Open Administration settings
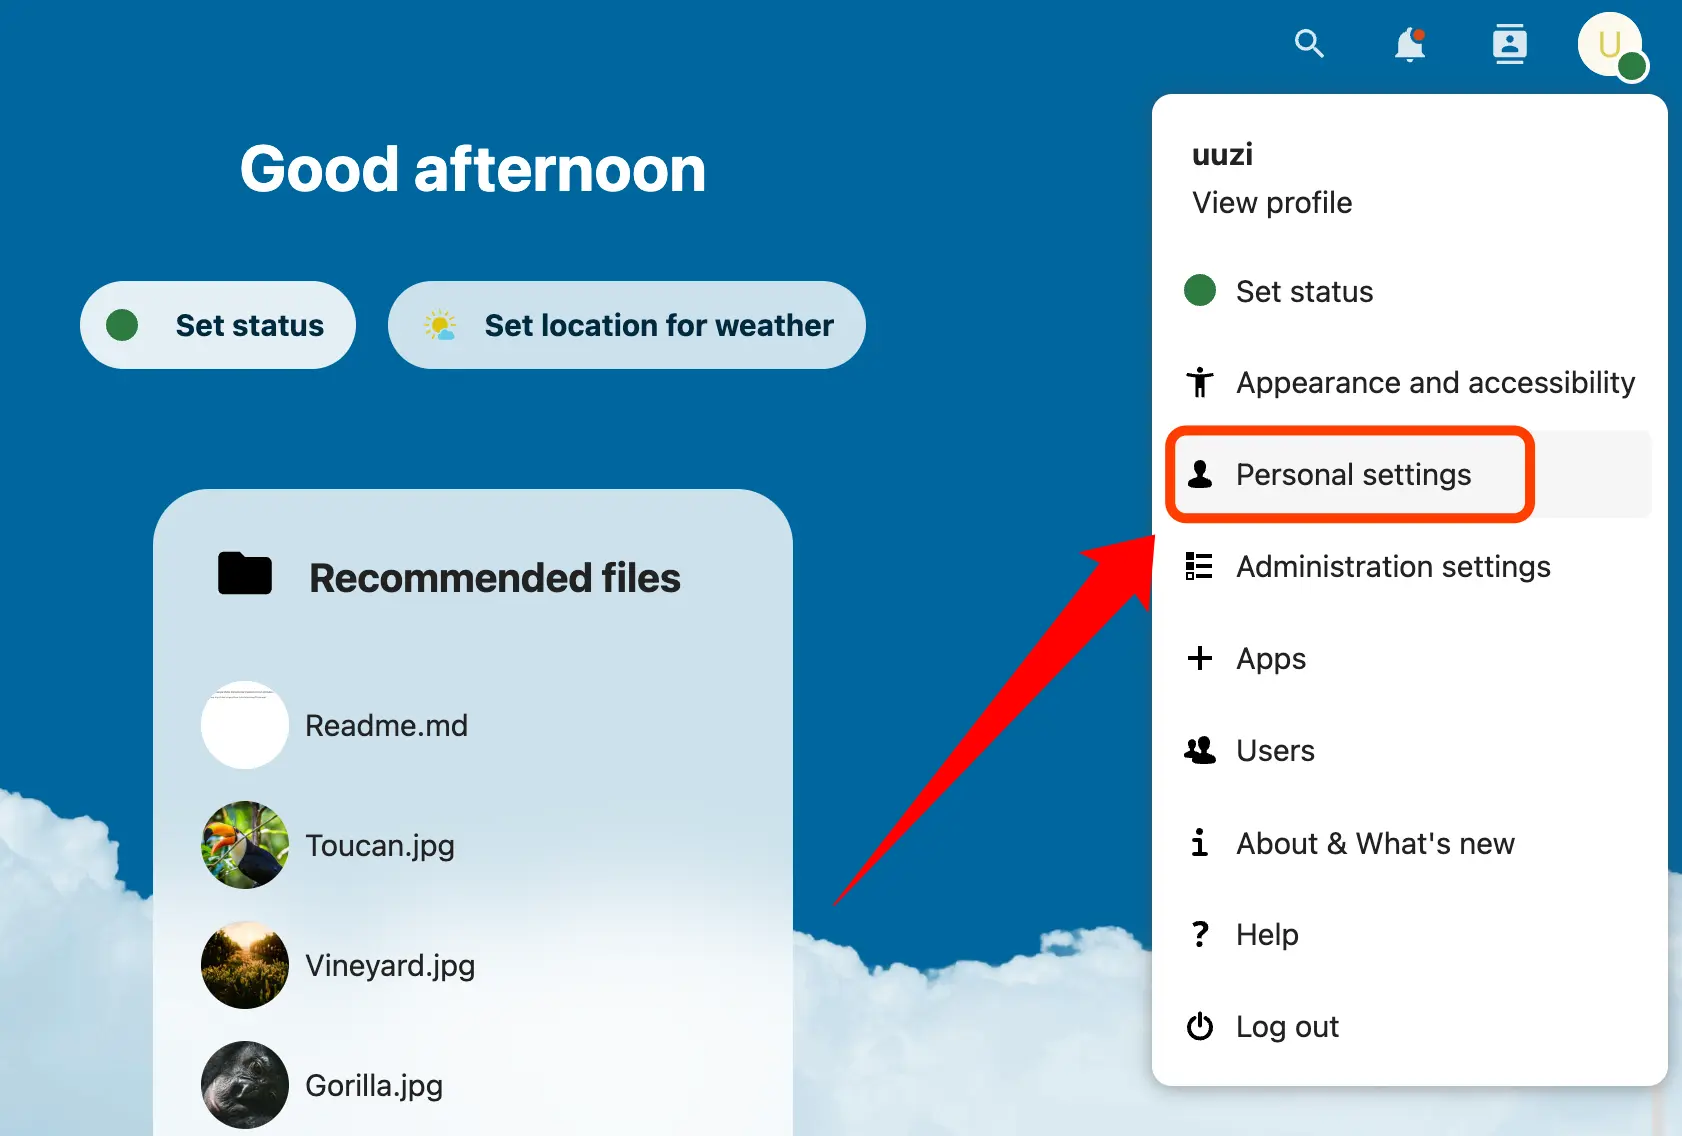The height and width of the screenshot is (1136, 1682). click(1392, 567)
